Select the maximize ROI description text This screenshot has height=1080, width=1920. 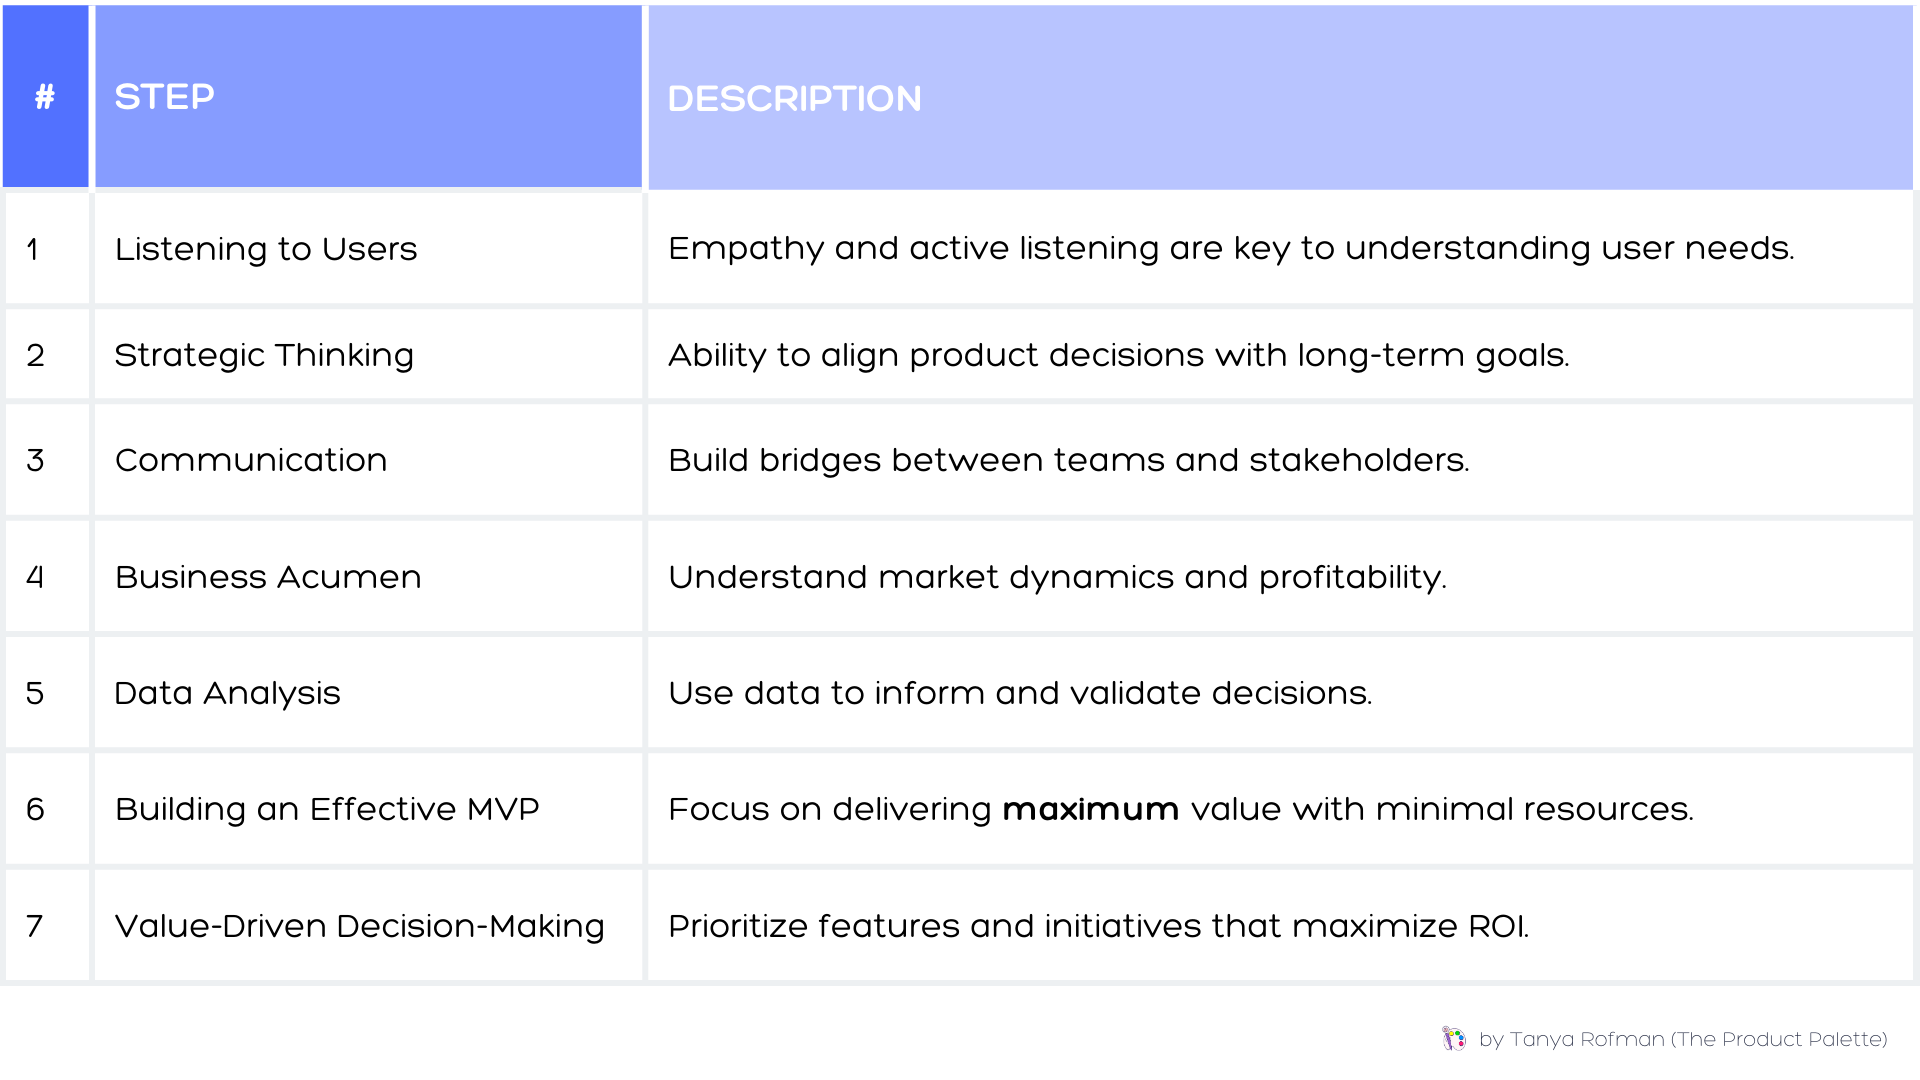[x=1098, y=926]
